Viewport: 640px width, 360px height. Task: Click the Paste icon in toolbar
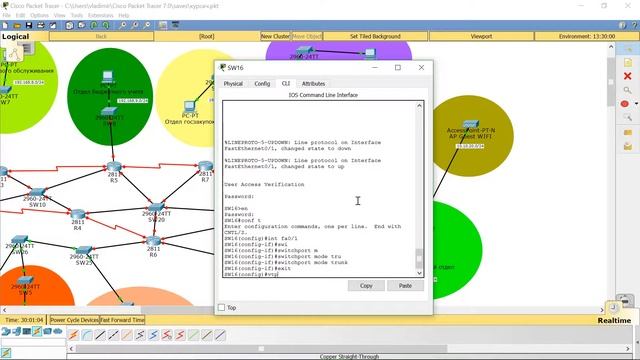tap(82, 25)
